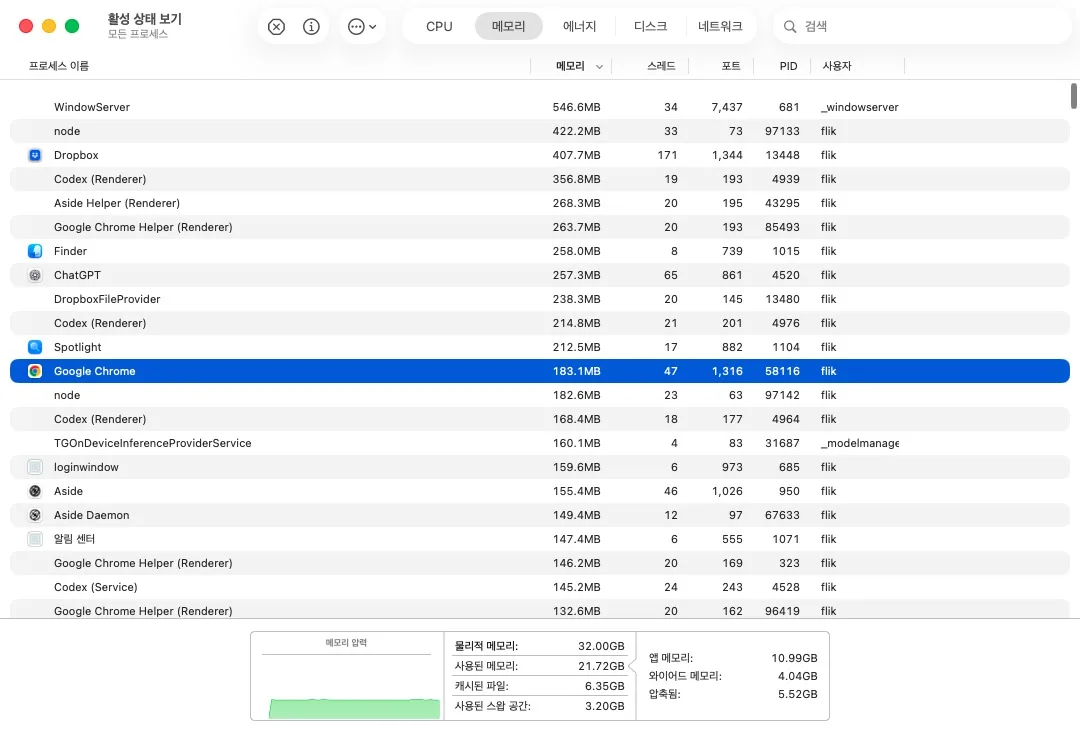Select Codex (Renderer) with PID 4964
This screenshot has height=735, width=1080.
(539, 419)
